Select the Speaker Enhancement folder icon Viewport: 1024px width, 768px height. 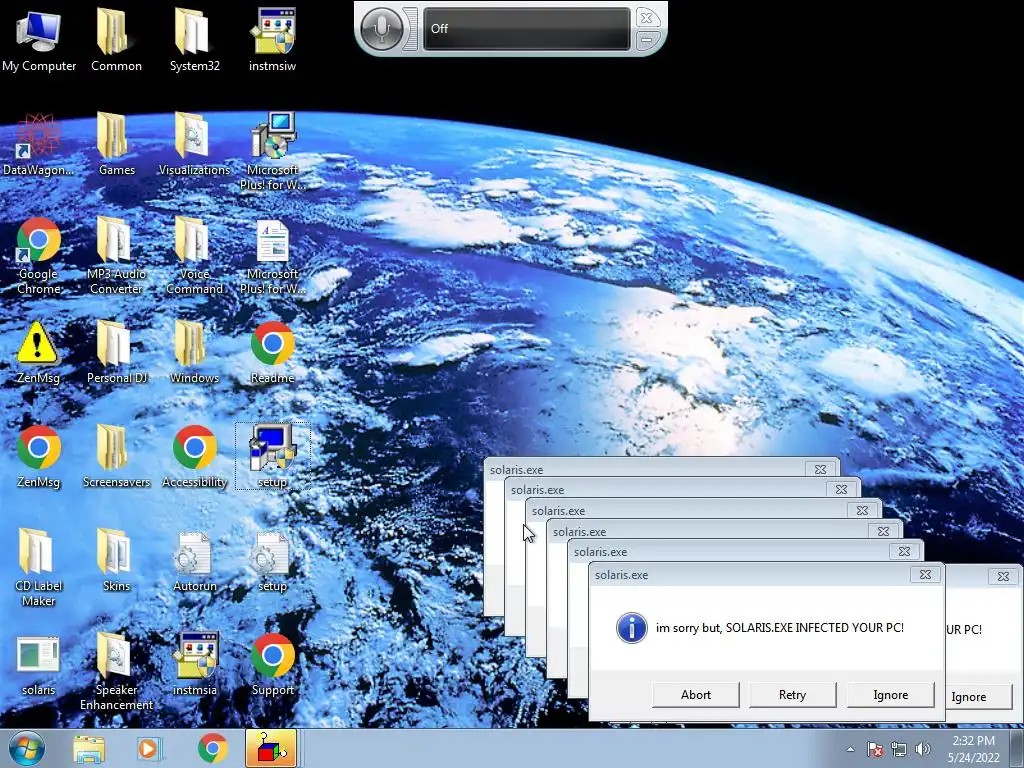(x=116, y=671)
